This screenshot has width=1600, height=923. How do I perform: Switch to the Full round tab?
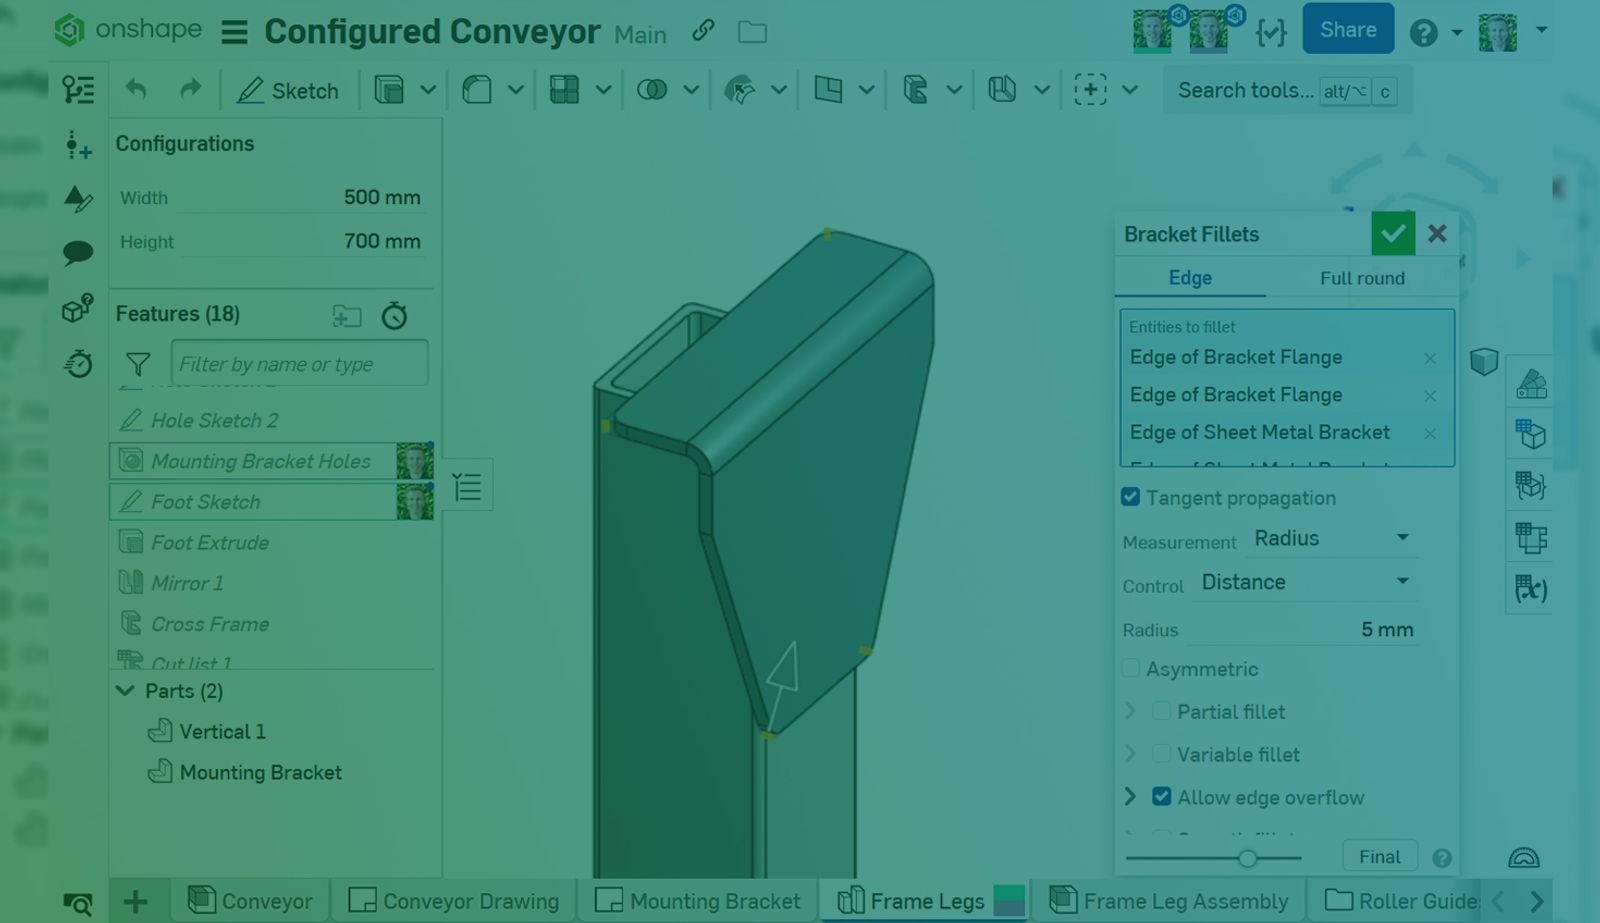(x=1361, y=278)
